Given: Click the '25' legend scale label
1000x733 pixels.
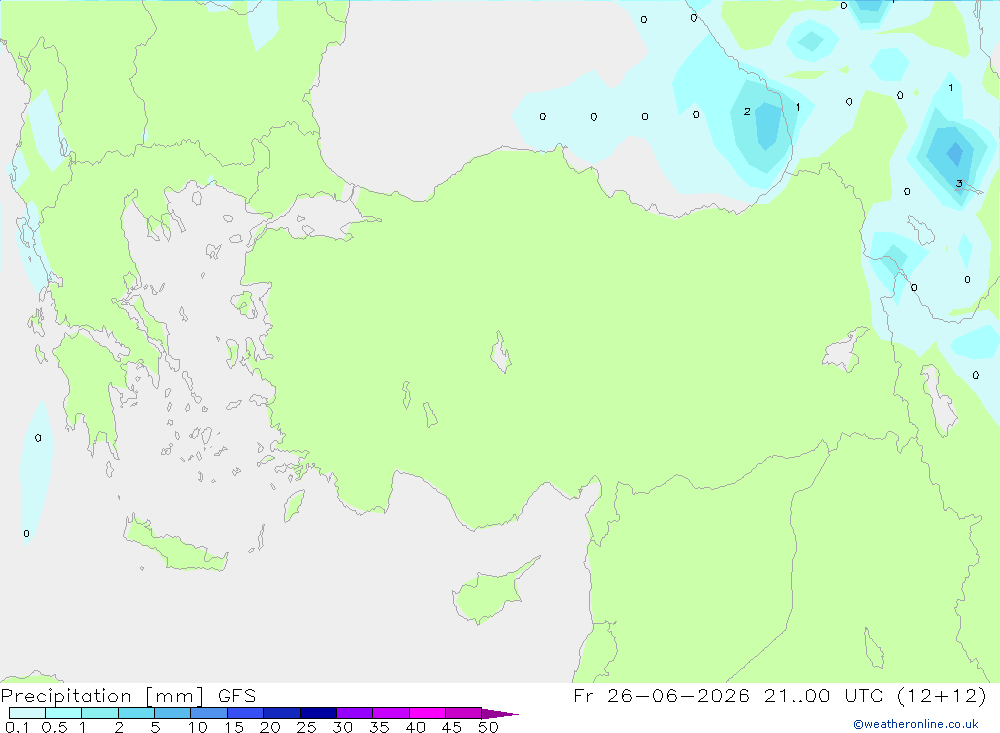Looking at the screenshot, I should 306,727.
